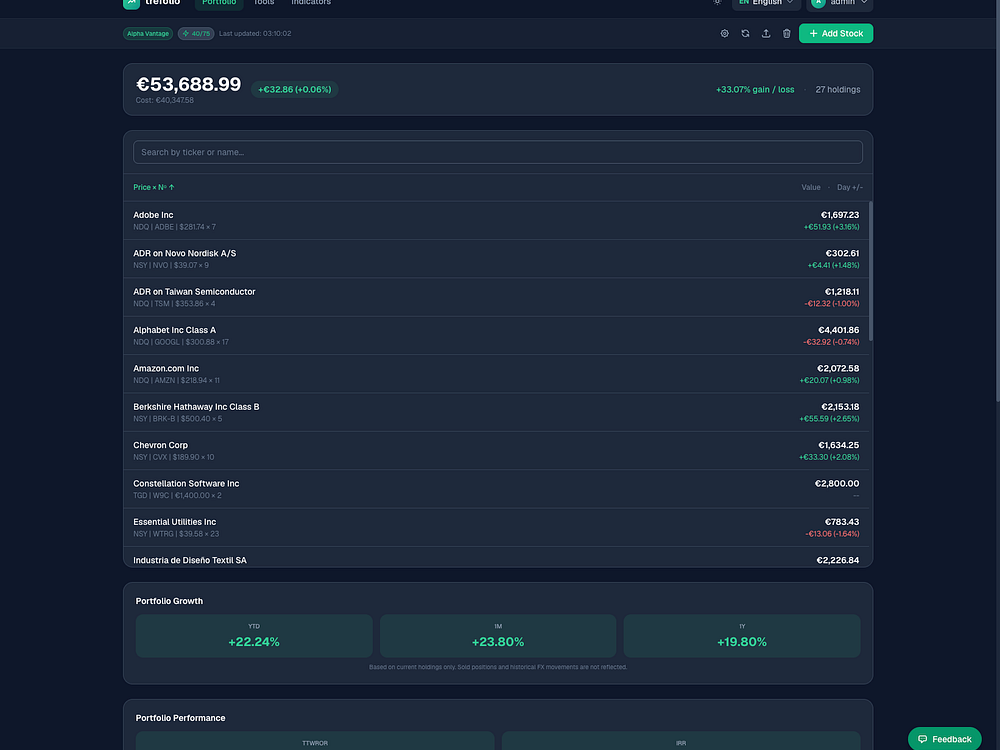Click Essential Utilities change -€13.06 (-1.64%)
Viewport: 1000px width, 750px height.
tap(832, 534)
